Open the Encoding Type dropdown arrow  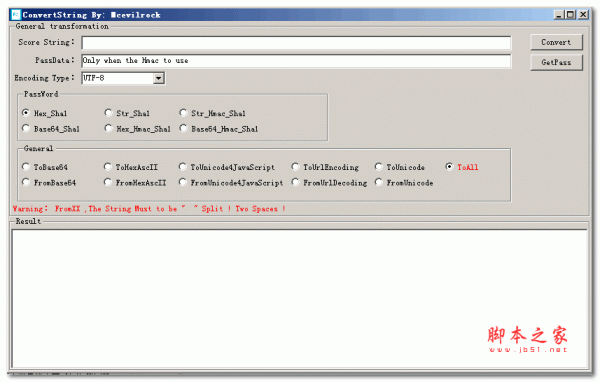[159, 78]
